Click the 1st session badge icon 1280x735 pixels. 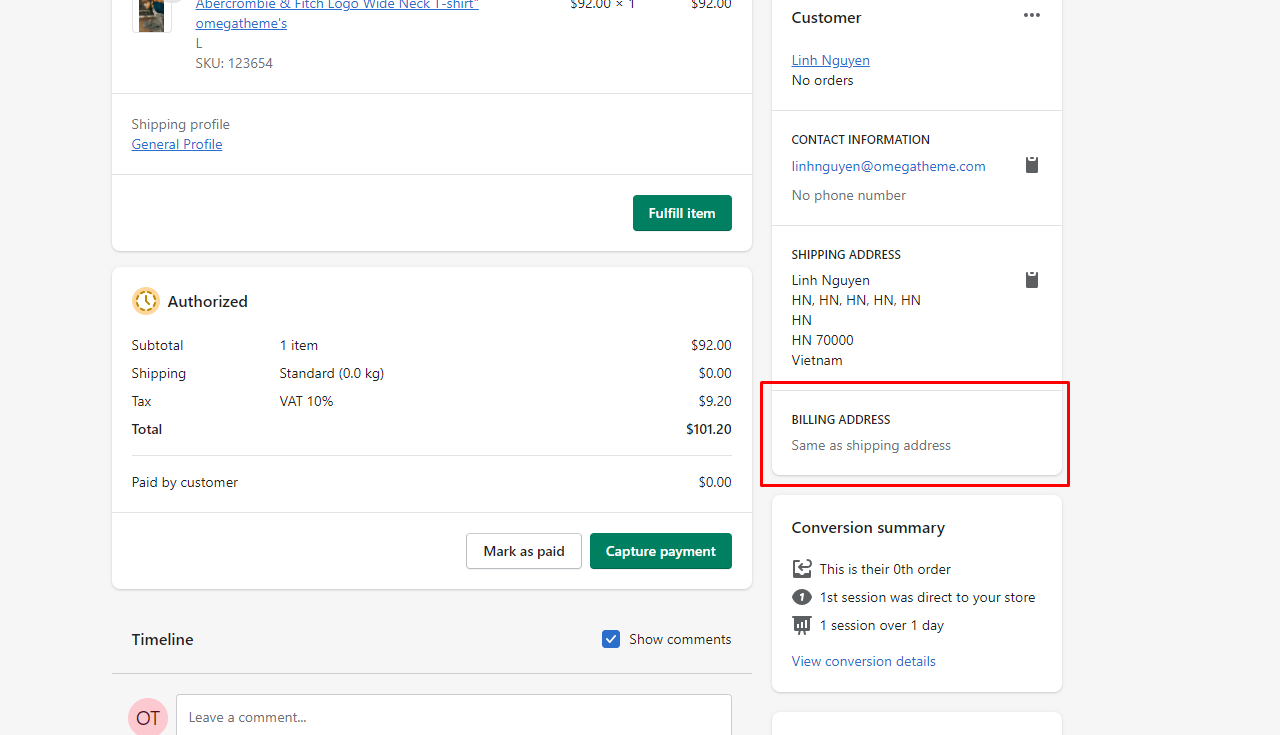click(x=801, y=597)
